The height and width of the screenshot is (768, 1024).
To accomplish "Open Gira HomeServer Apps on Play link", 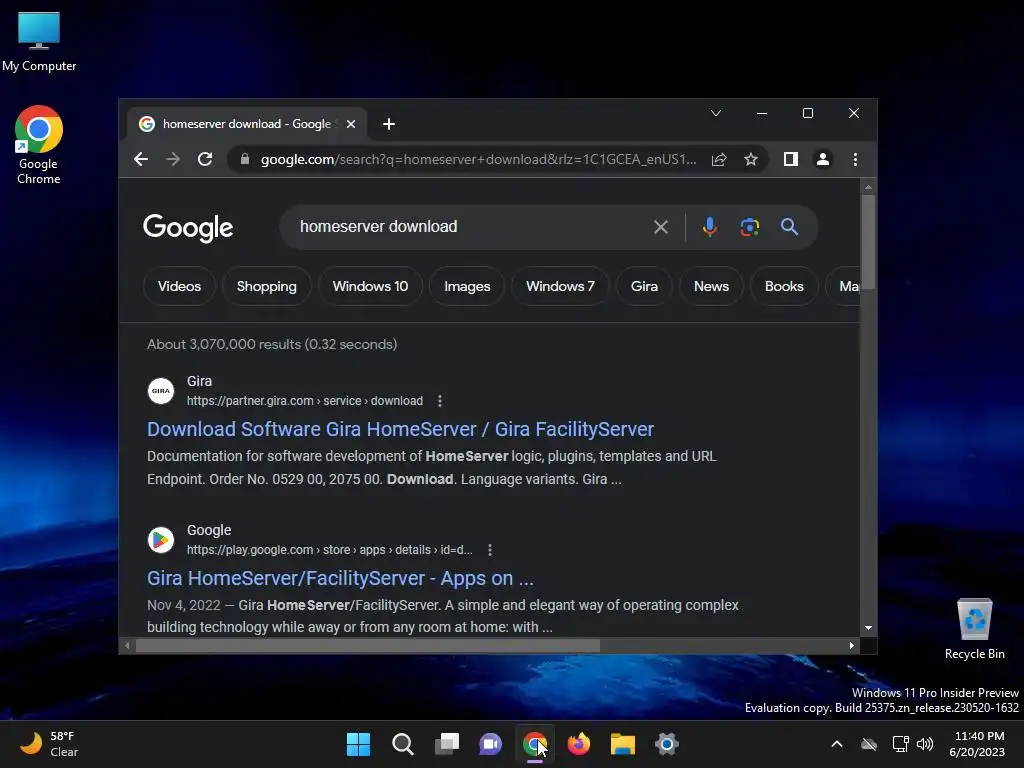I will coord(340,578).
